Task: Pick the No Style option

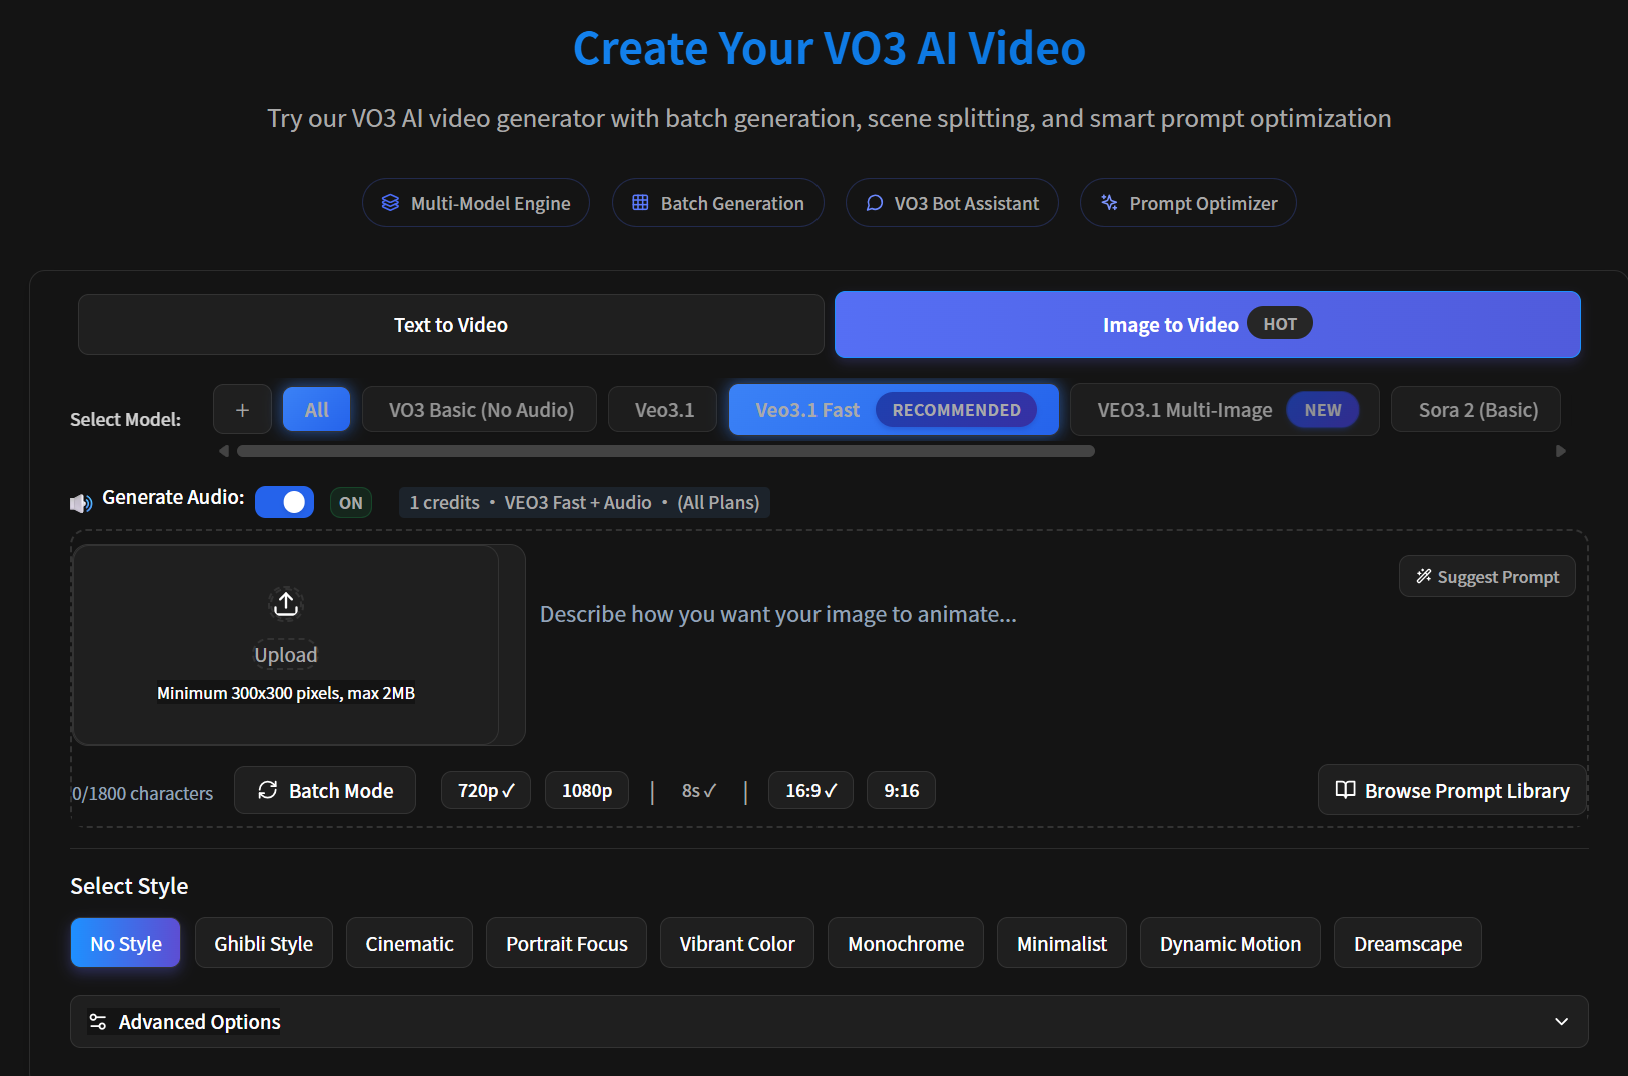Action: pyautogui.click(x=125, y=943)
